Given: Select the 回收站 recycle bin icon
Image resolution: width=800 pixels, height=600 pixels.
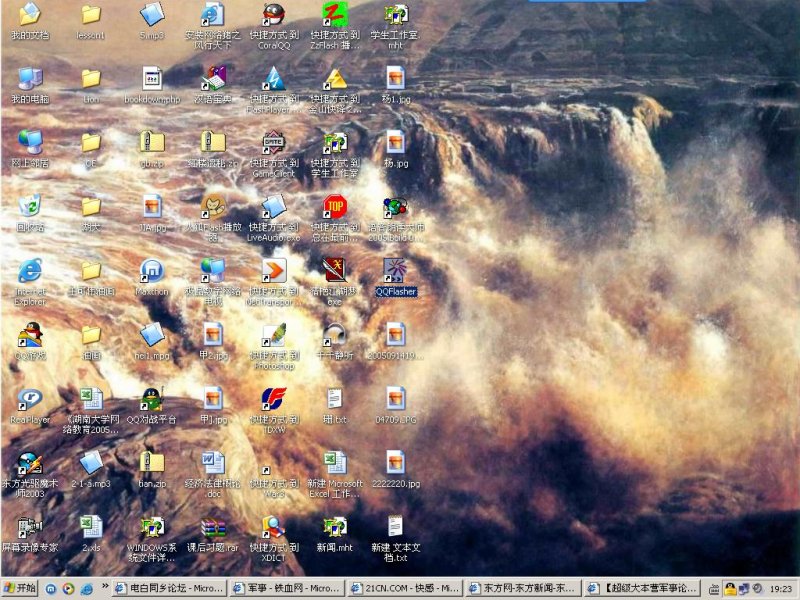Looking at the screenshot, I should click(30, 207).
